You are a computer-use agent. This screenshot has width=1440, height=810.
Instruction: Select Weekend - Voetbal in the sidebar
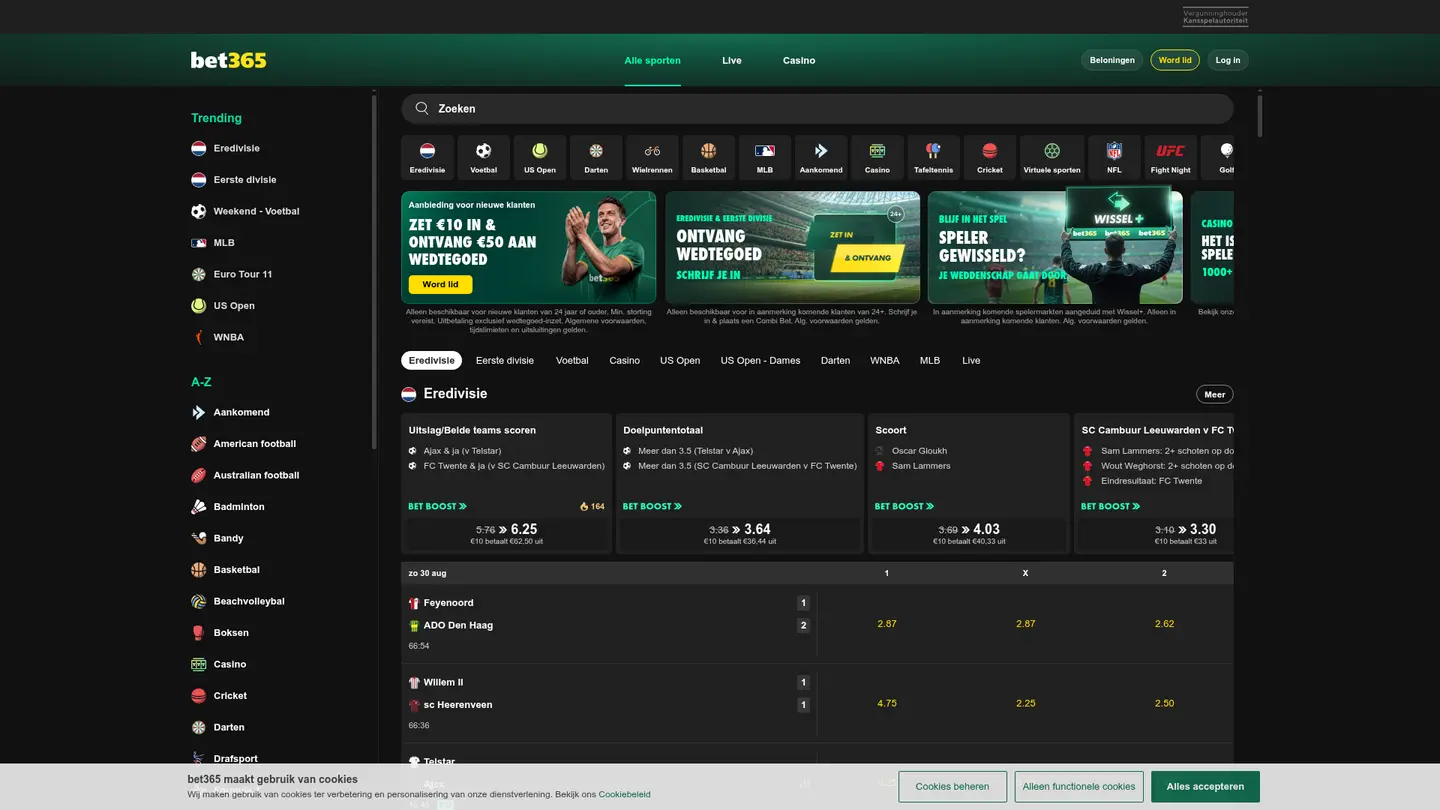pos(245,211)
